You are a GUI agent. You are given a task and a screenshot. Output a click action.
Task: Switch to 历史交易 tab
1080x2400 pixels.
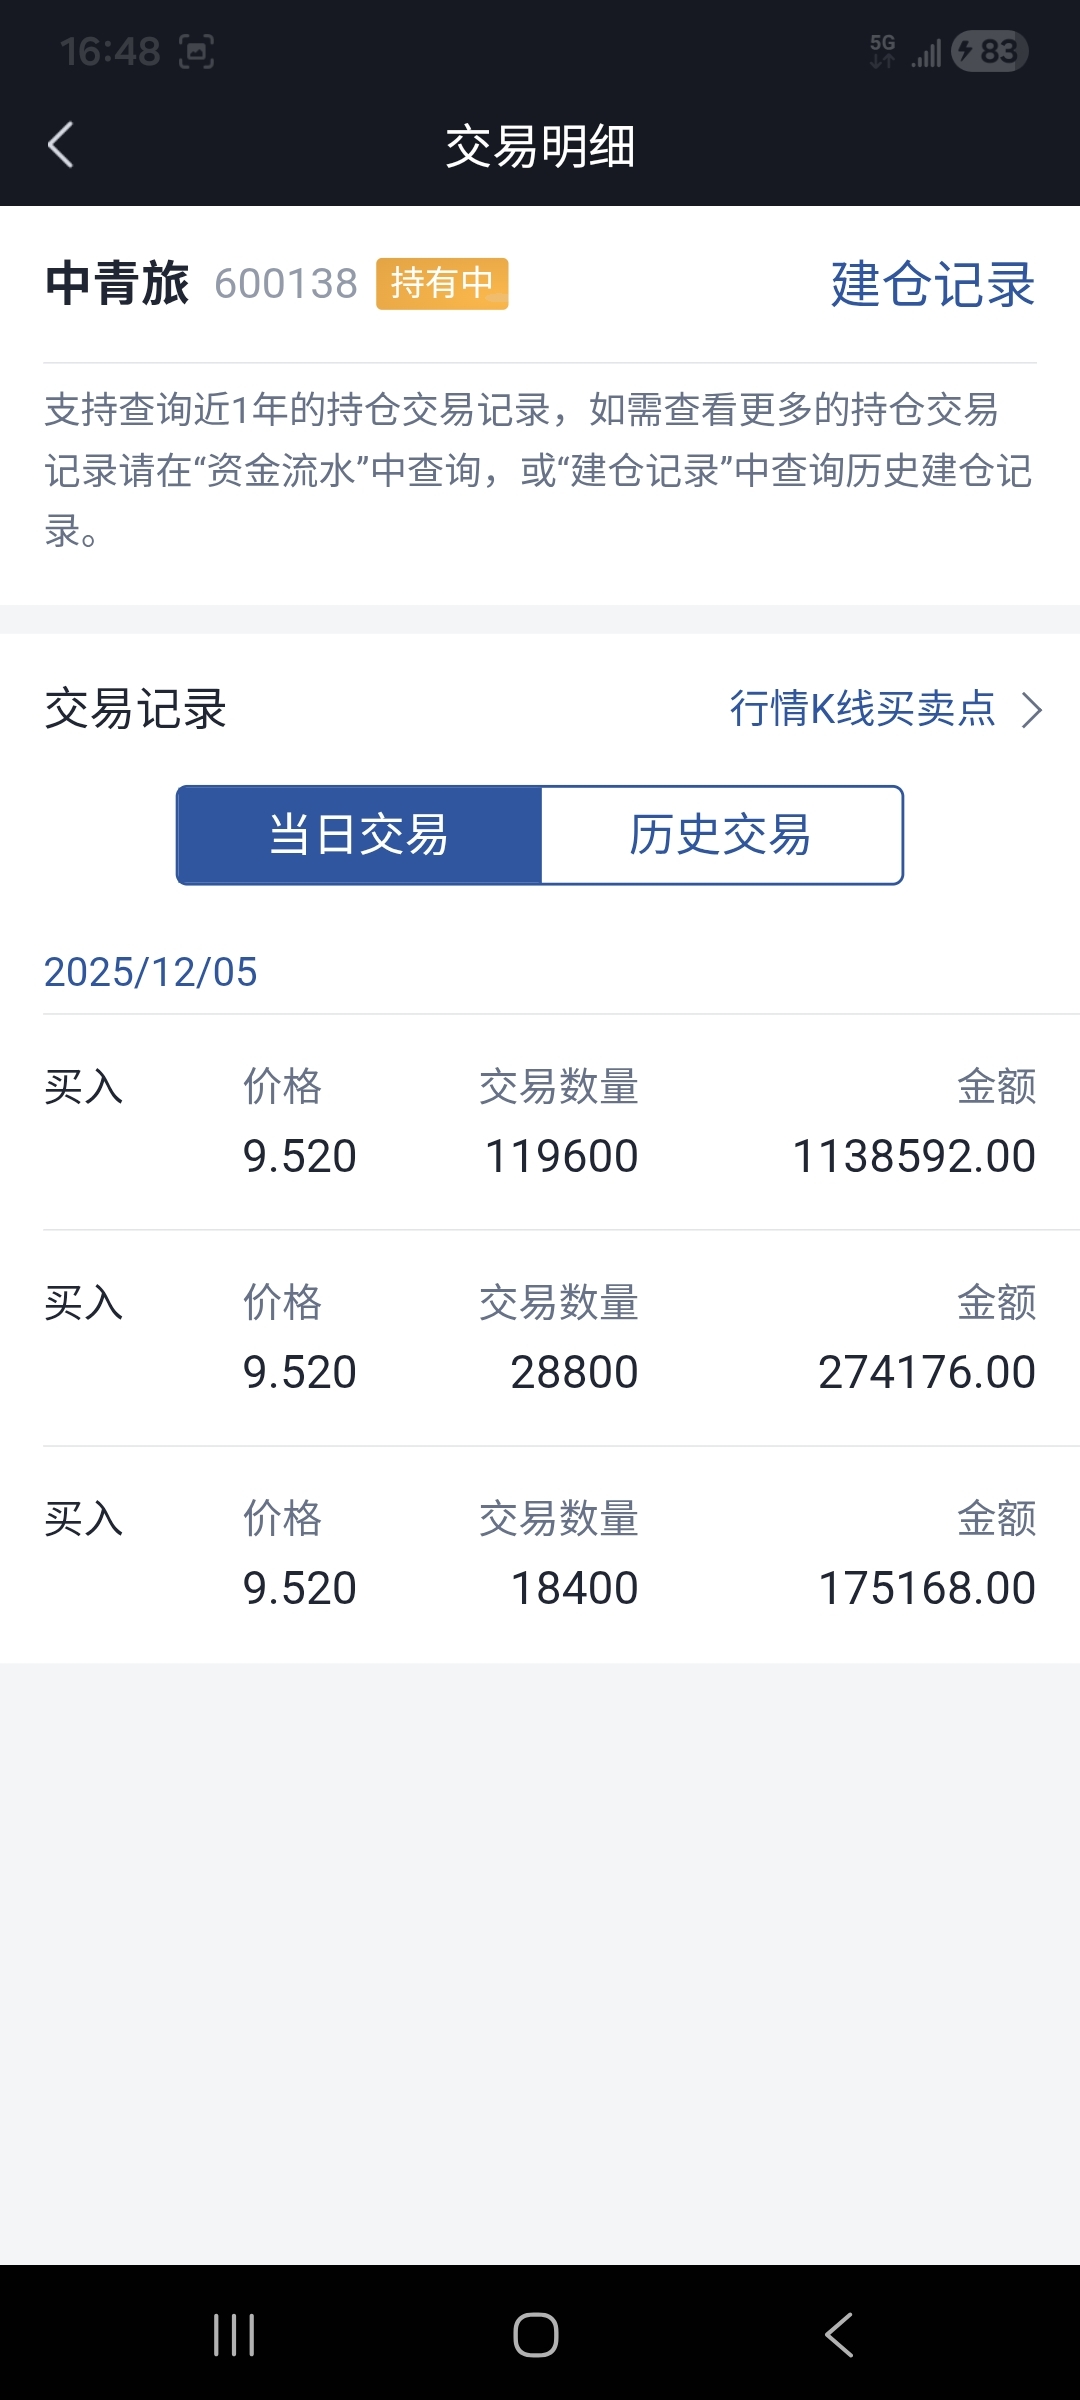coord(721,835)
